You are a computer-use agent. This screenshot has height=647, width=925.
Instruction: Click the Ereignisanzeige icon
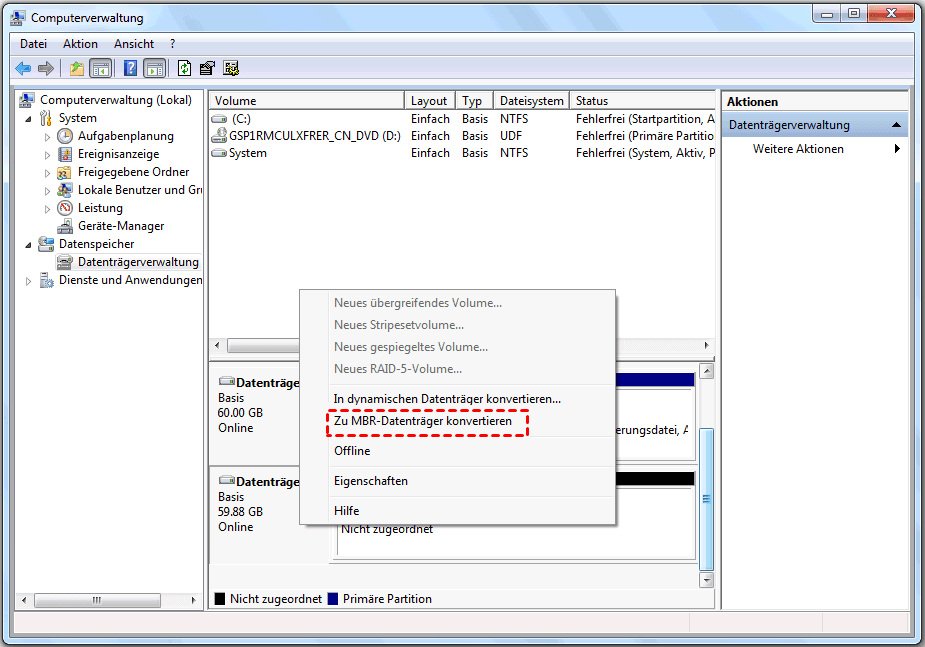tap(65, 155)
